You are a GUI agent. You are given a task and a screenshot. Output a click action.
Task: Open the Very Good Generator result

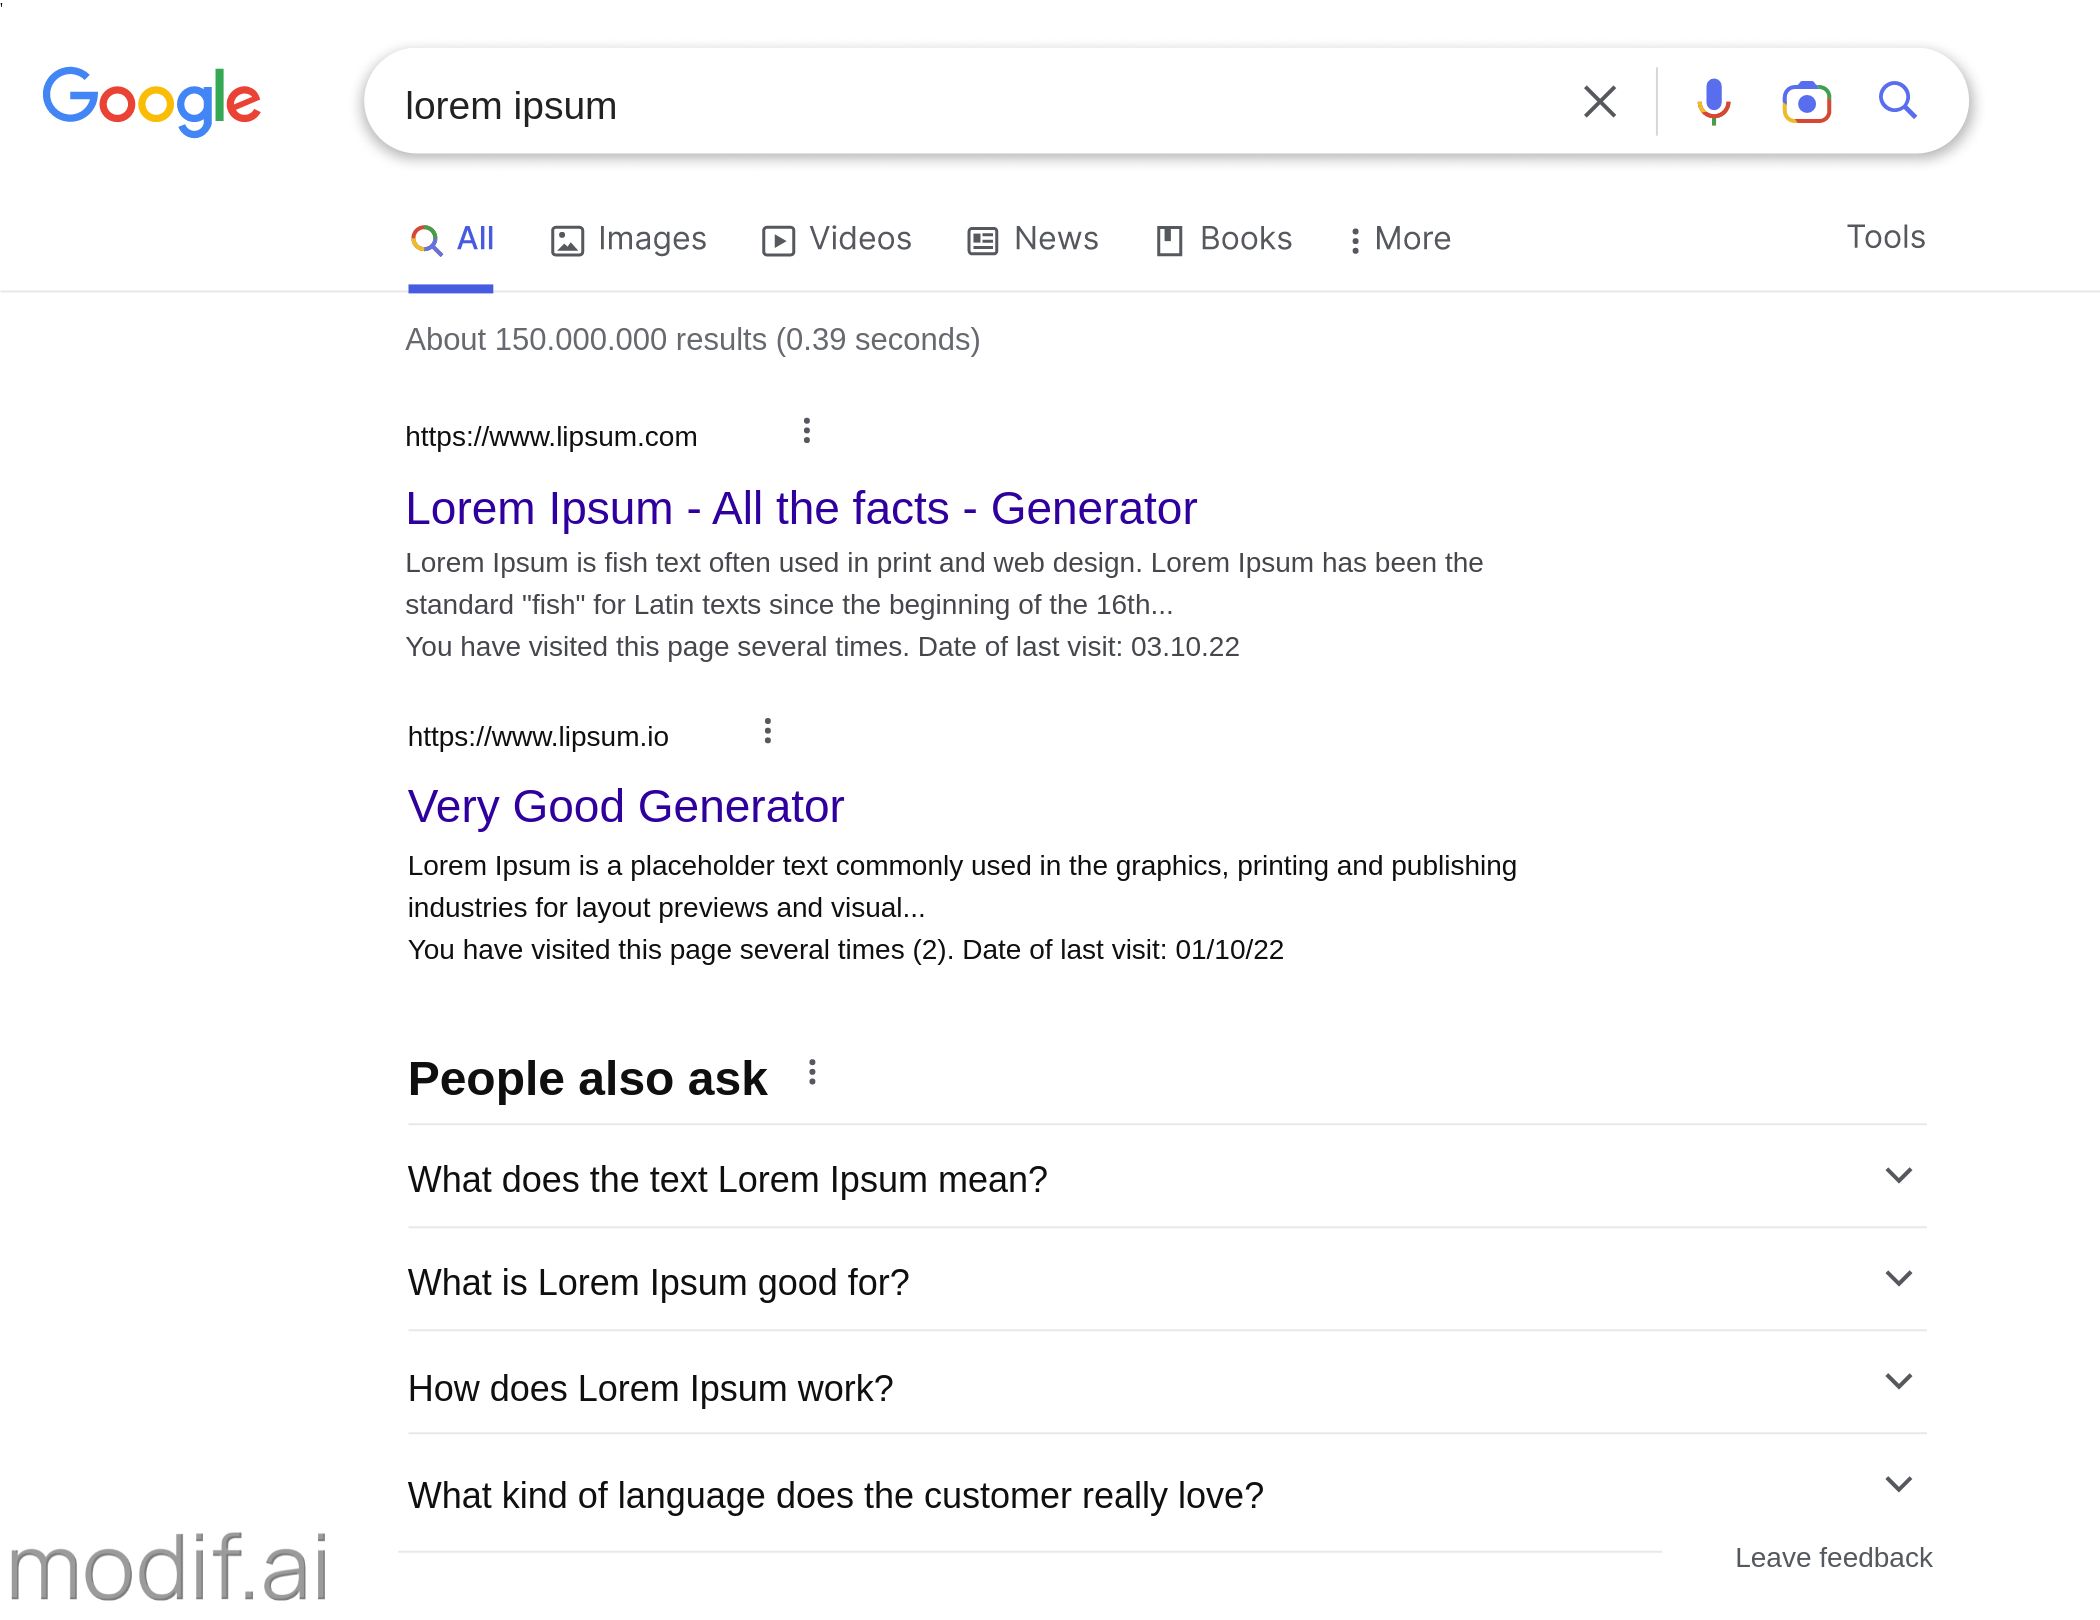625,806
